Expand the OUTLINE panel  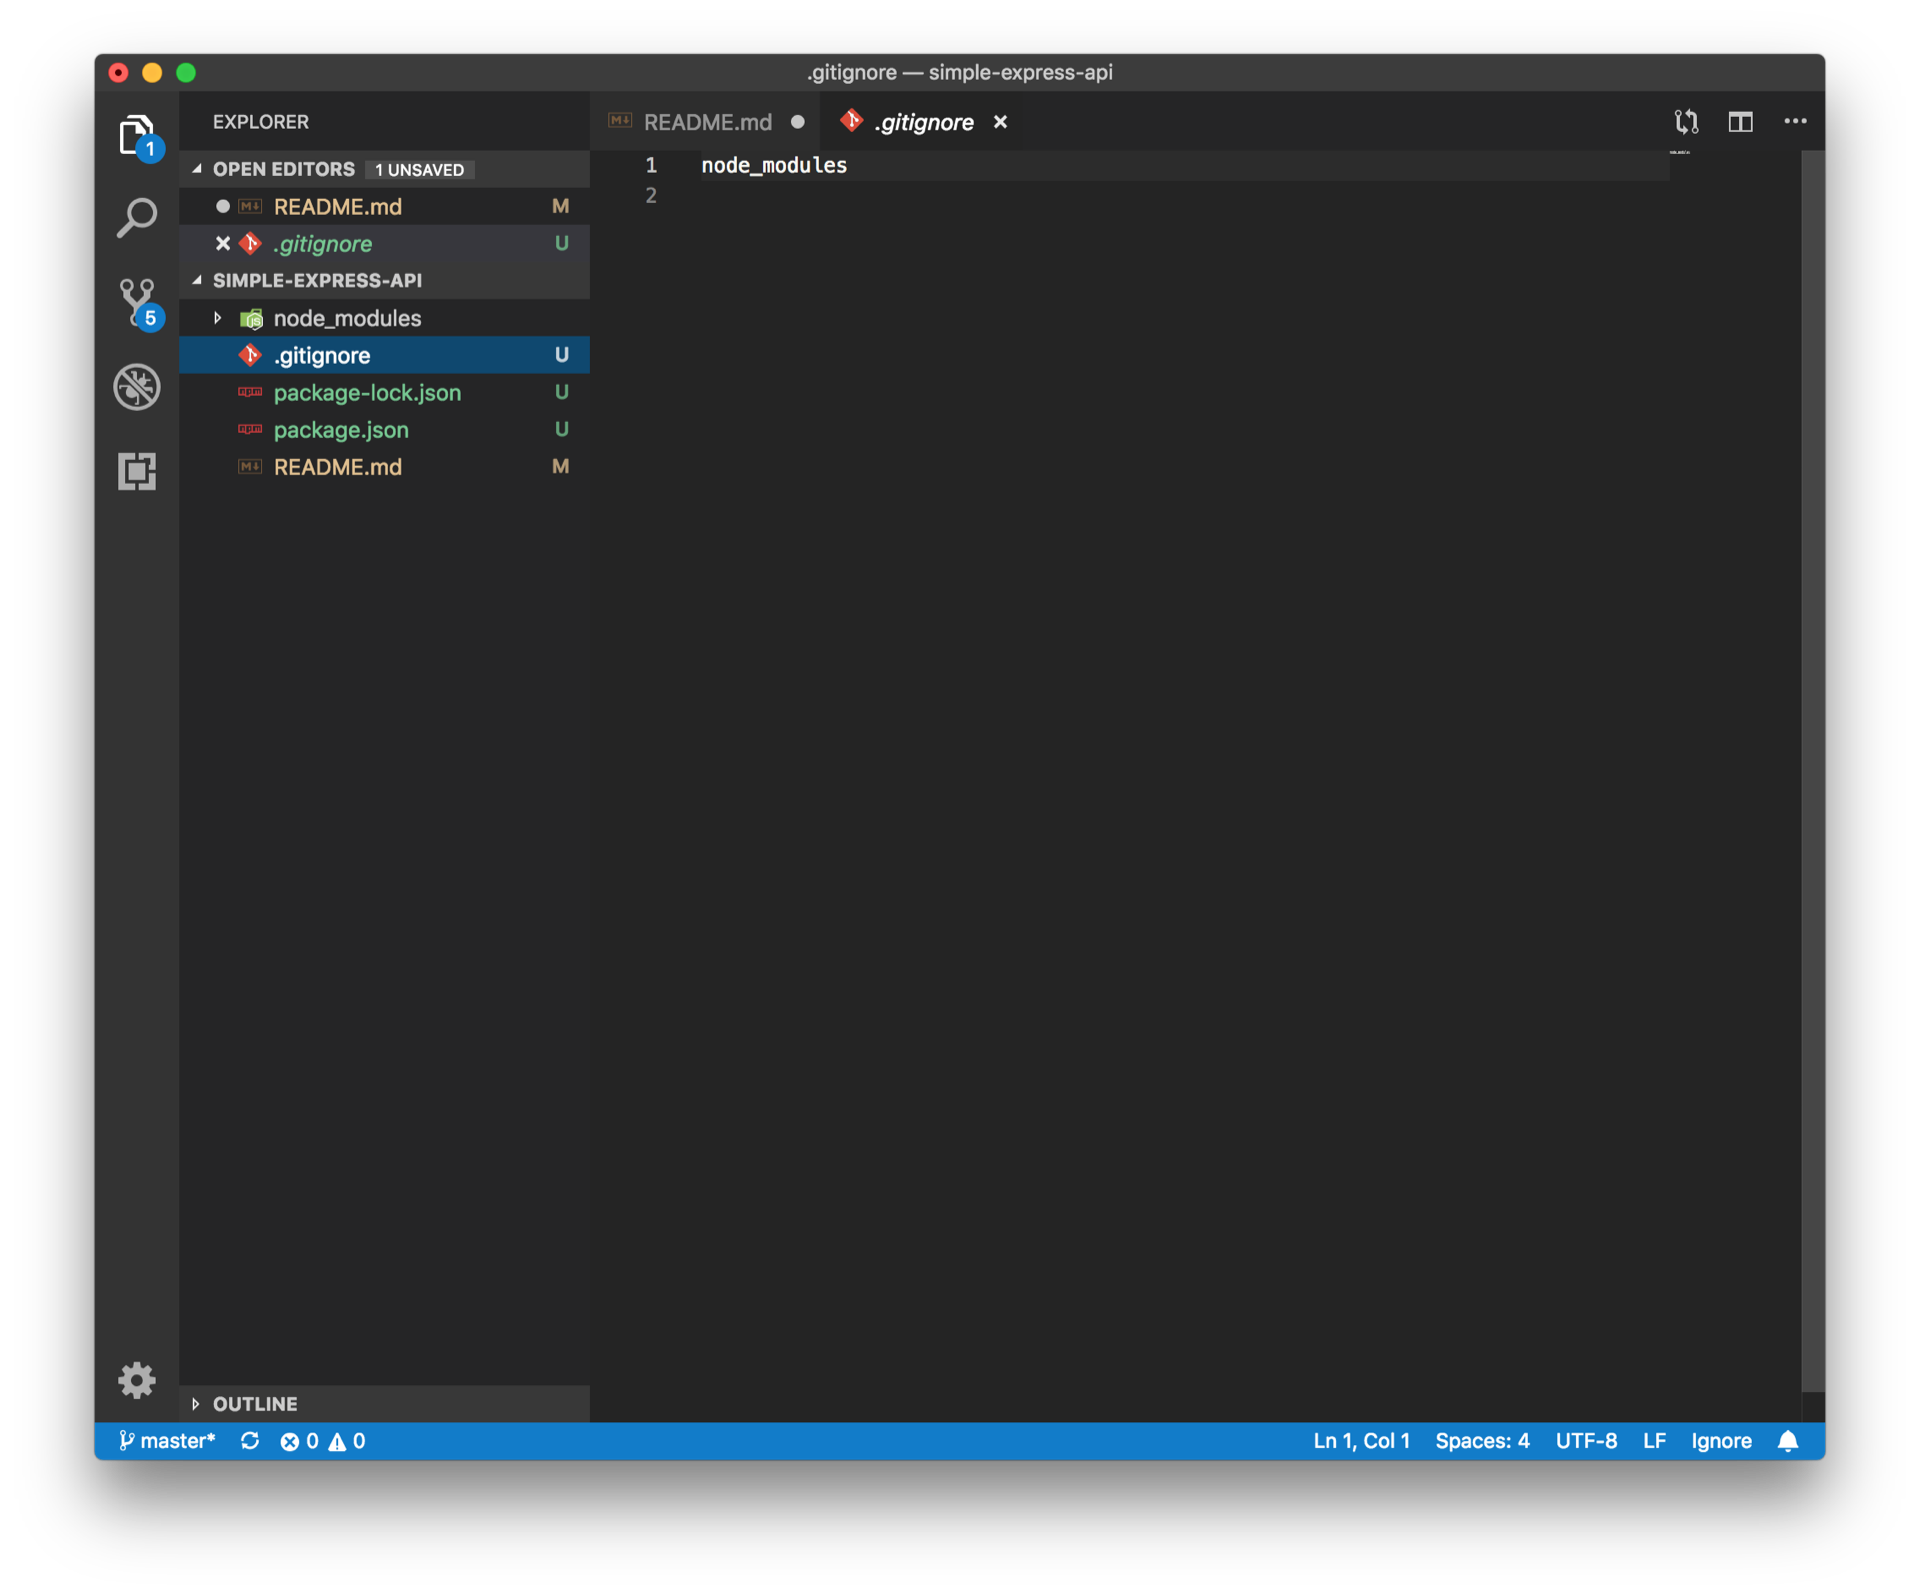tap(255, 1404)
